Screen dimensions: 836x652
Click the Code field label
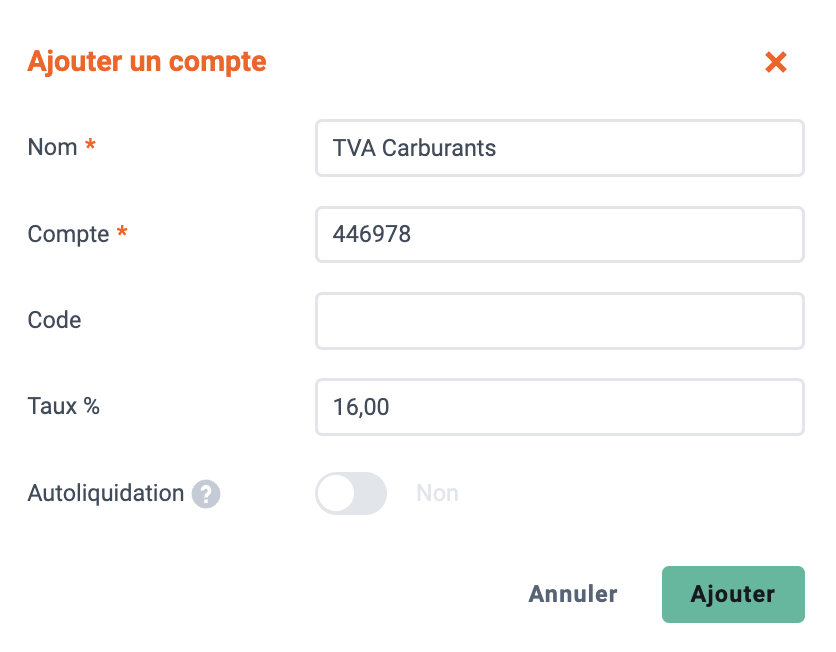(54, 320)
